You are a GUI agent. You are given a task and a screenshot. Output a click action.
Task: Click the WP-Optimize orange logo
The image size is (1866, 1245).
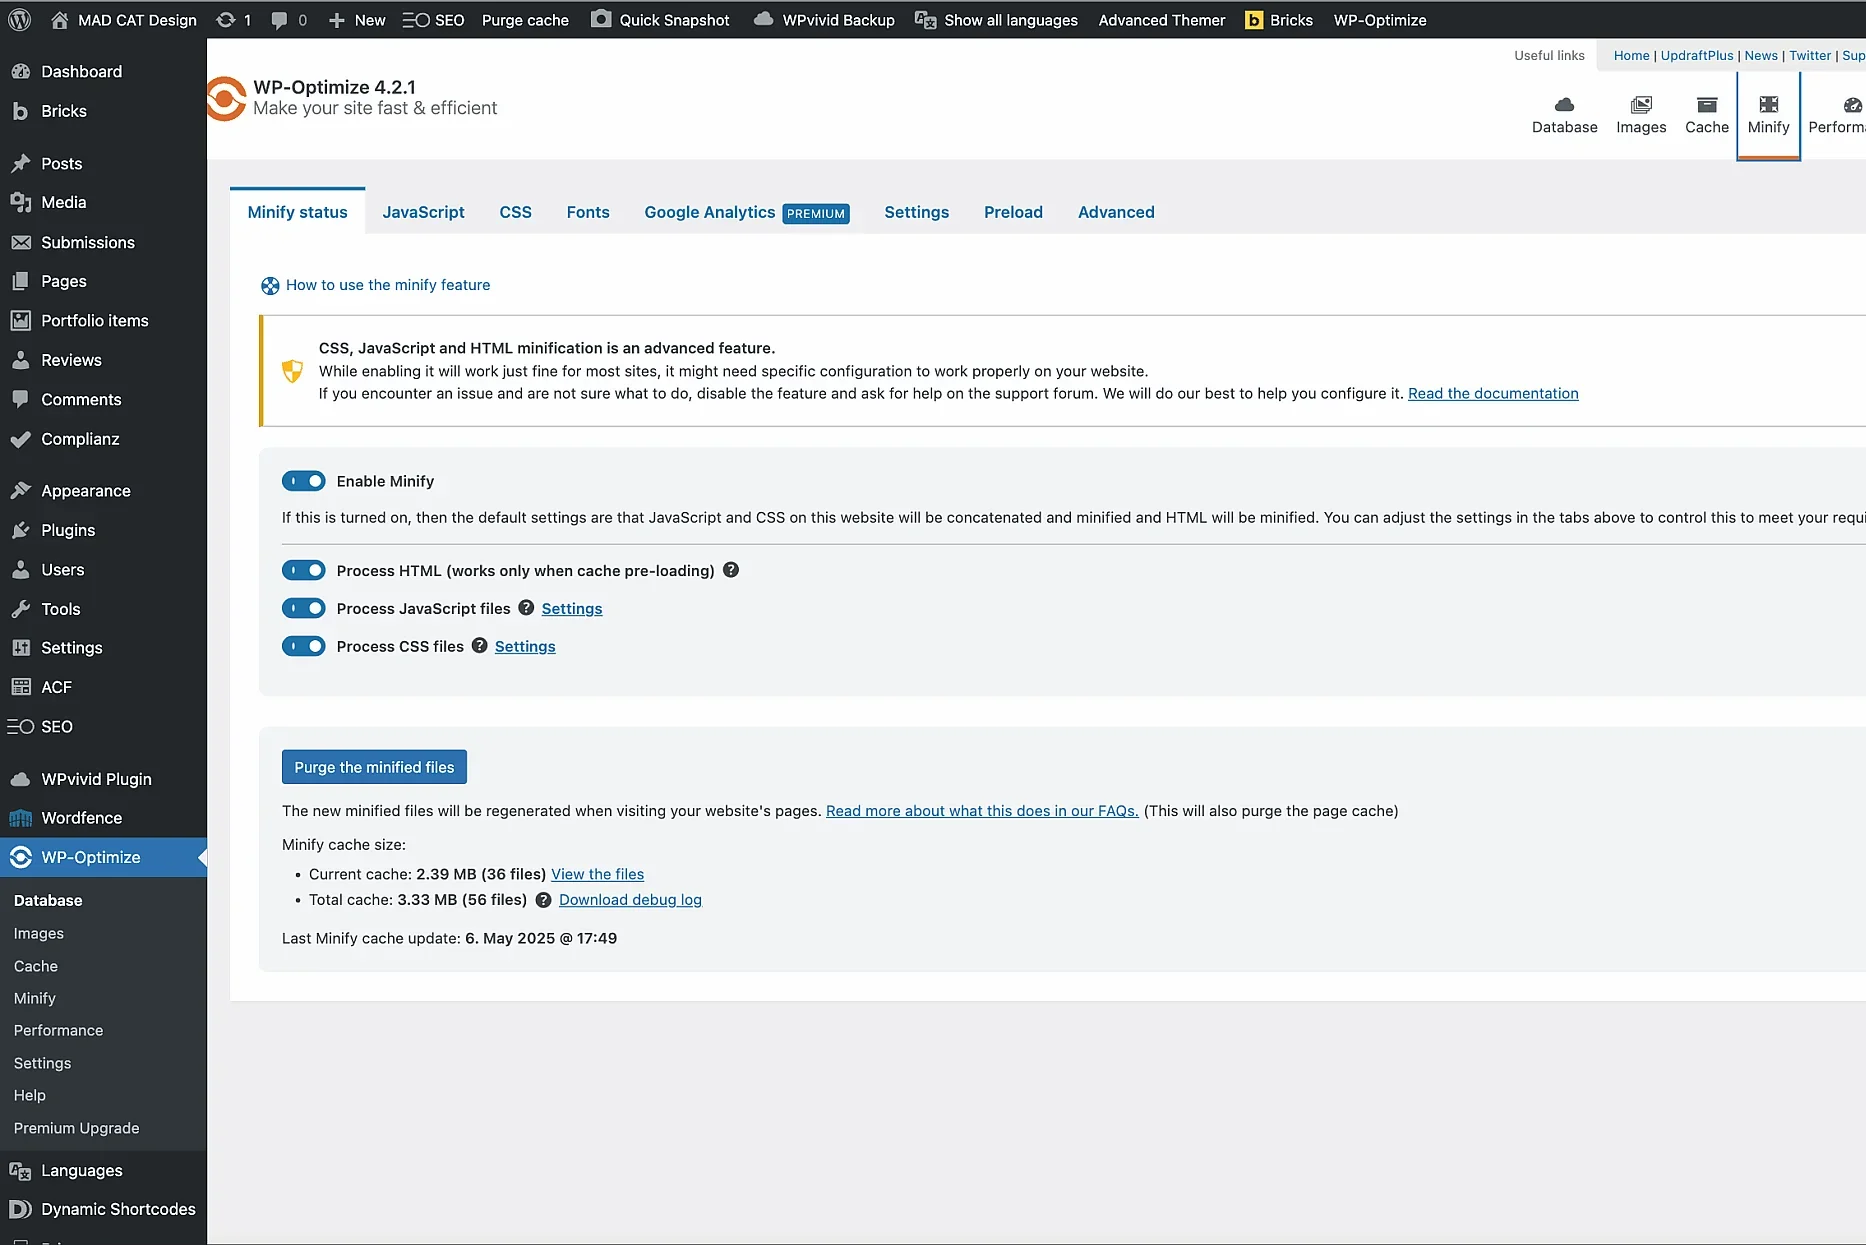227,98
